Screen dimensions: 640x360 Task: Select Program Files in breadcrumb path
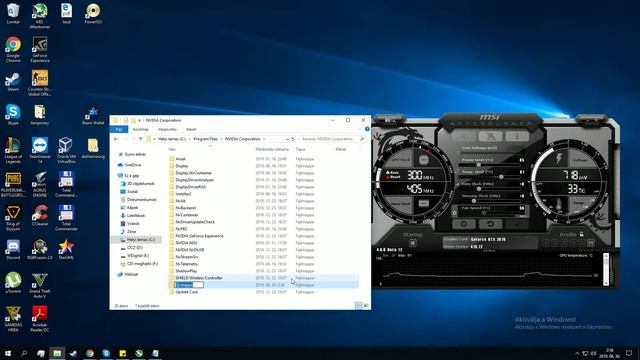coord(205,139)
